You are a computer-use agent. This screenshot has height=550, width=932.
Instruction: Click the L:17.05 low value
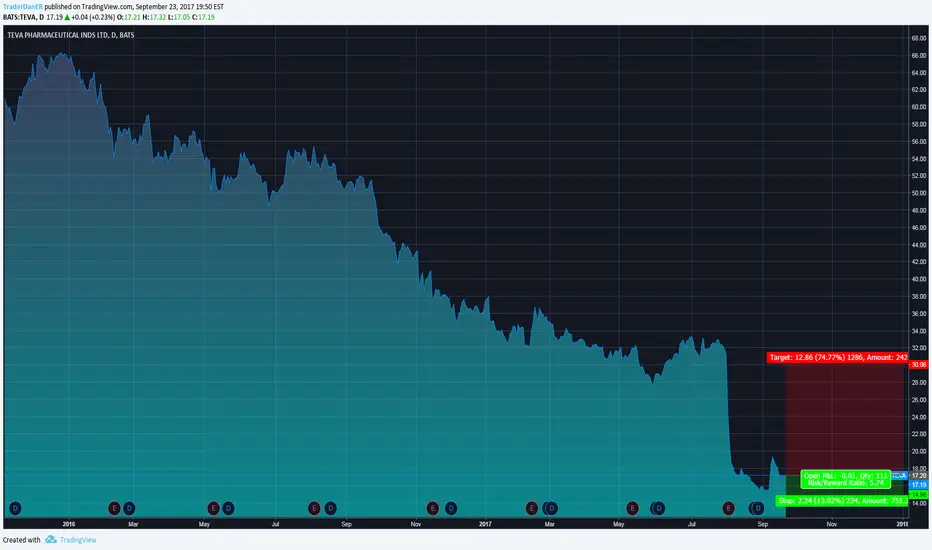[x=179, y=17]
